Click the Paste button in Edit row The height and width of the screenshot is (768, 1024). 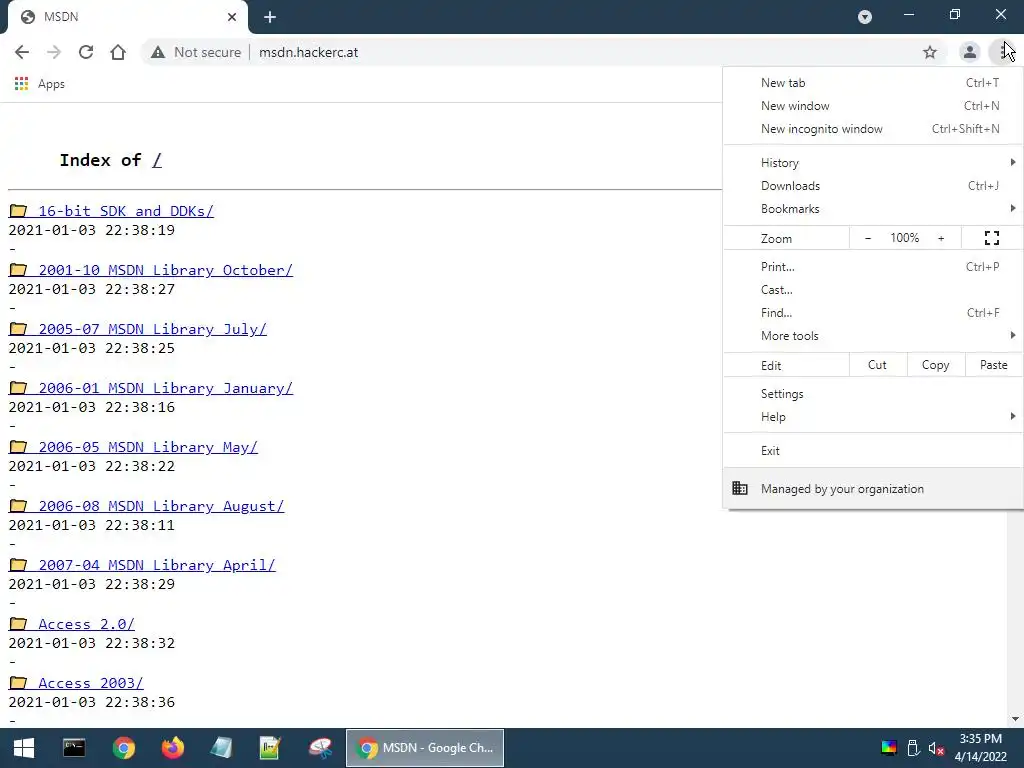click(993, 365)
